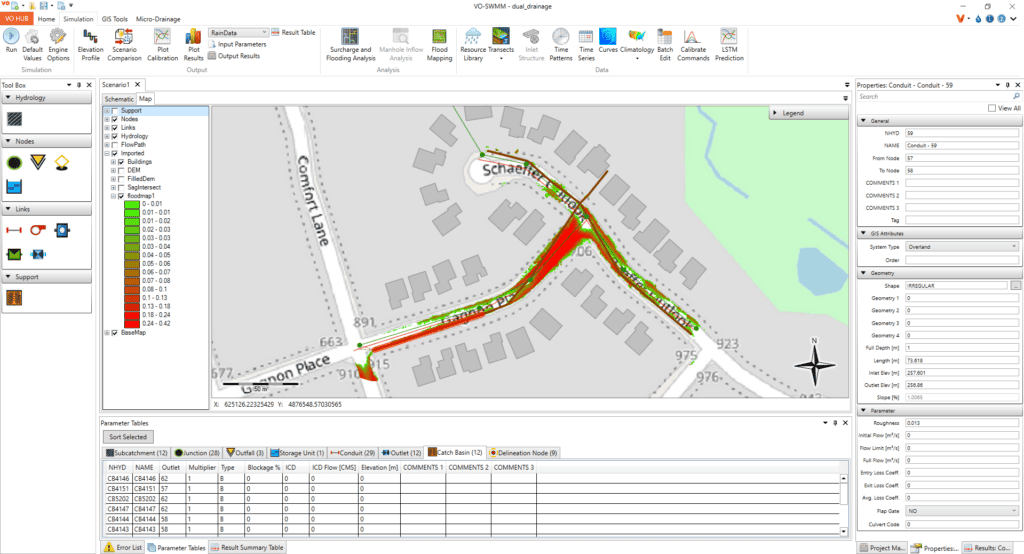The height and width of the screenshot is (554, 1024).
Task: Open Climatology data tool
Action: point(637,43)
